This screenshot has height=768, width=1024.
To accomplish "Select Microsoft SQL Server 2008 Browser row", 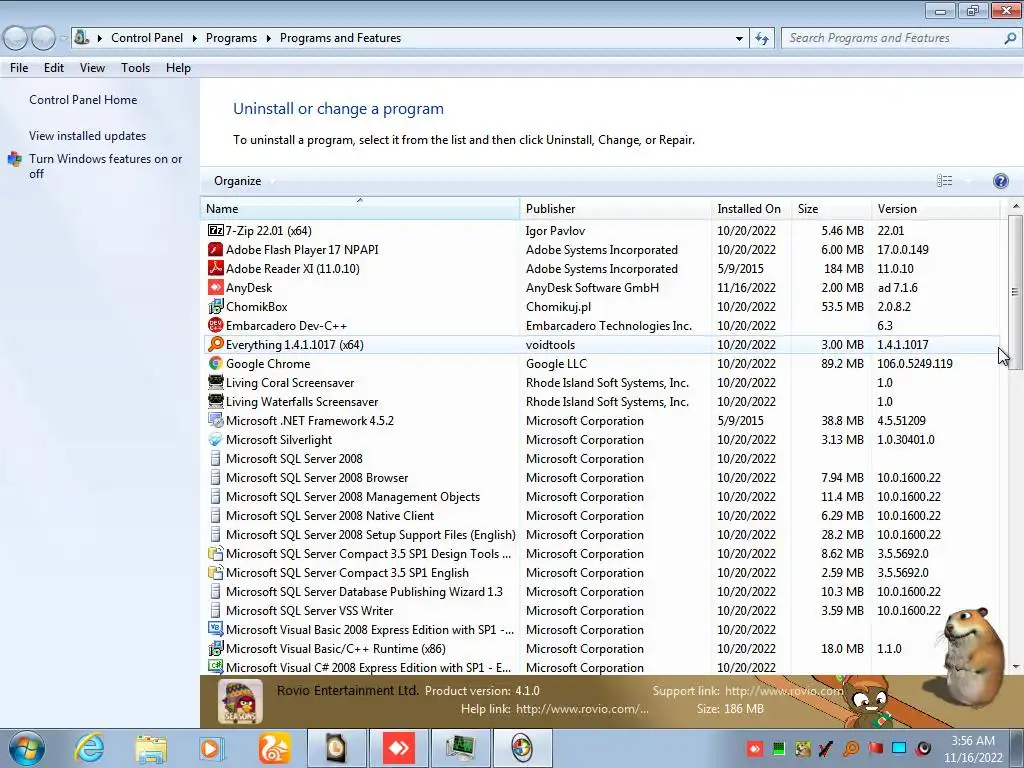I will (600, 477).
